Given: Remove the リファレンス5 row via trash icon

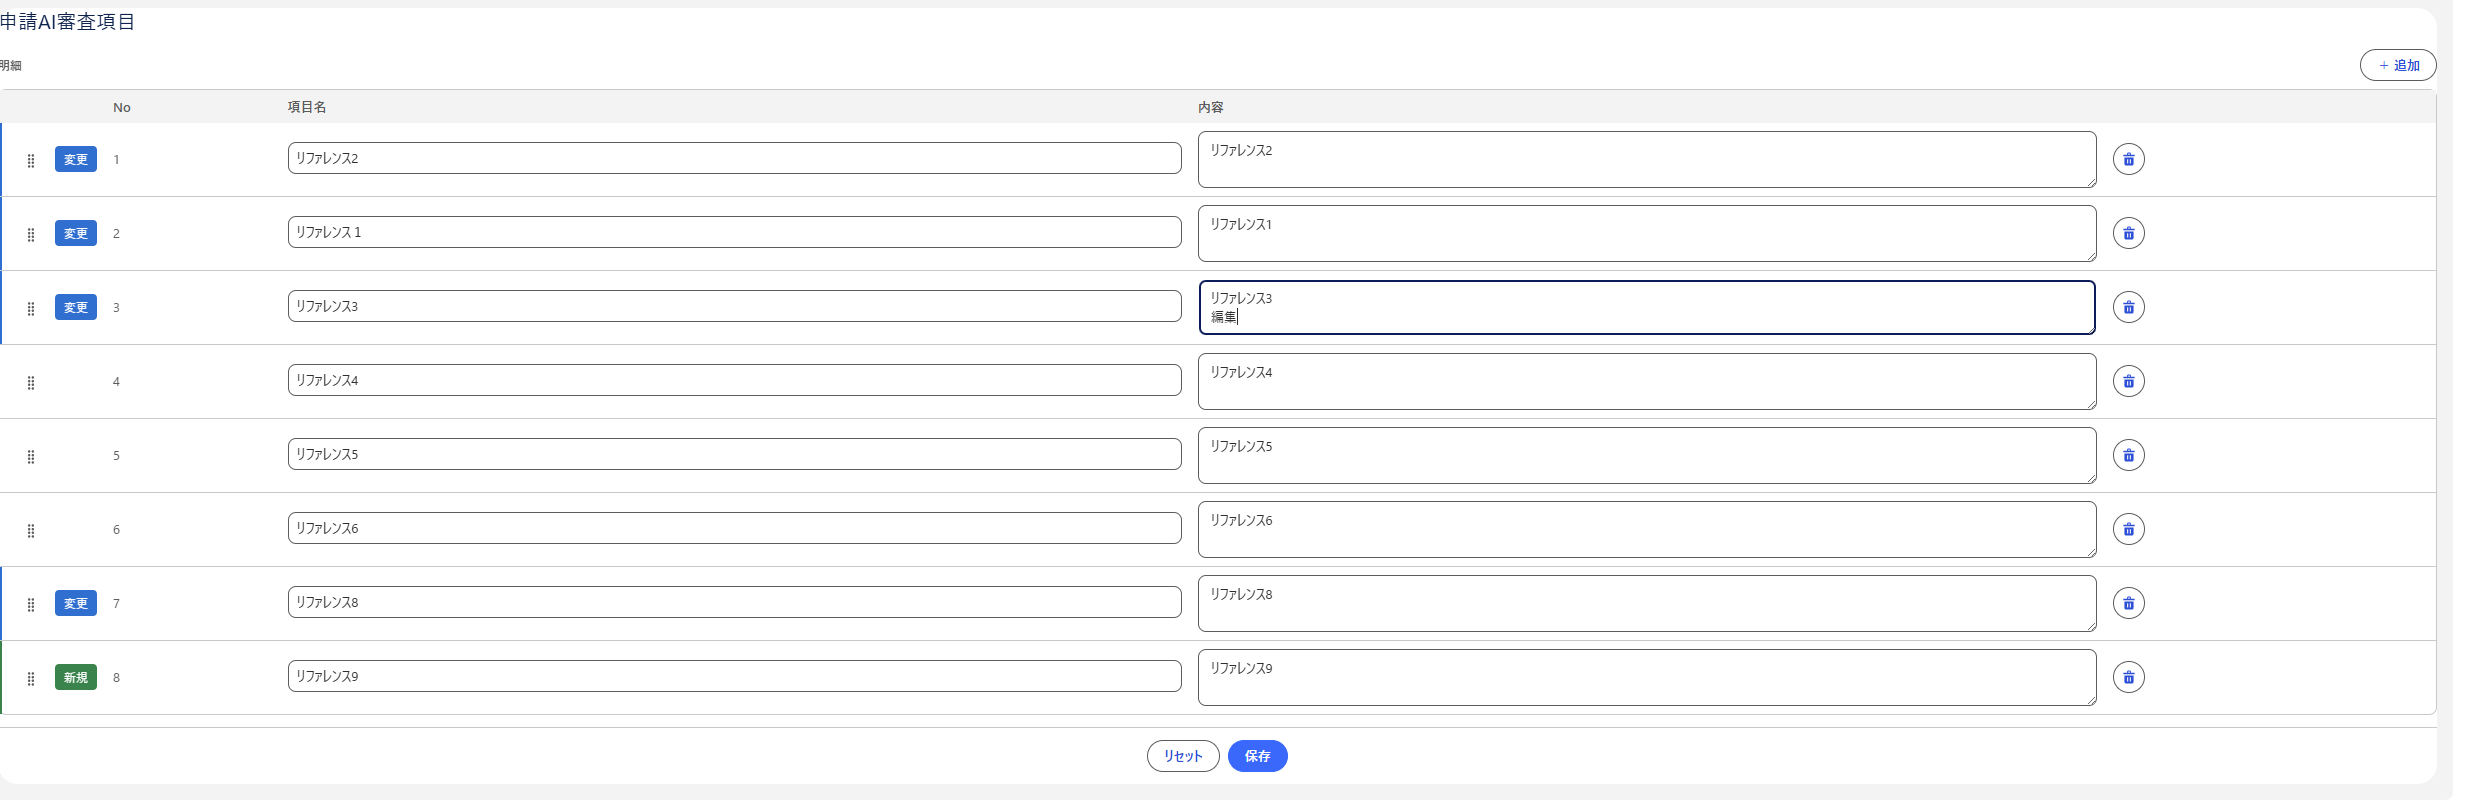Looking at the screenshot, I should [x=2128, y=455].
